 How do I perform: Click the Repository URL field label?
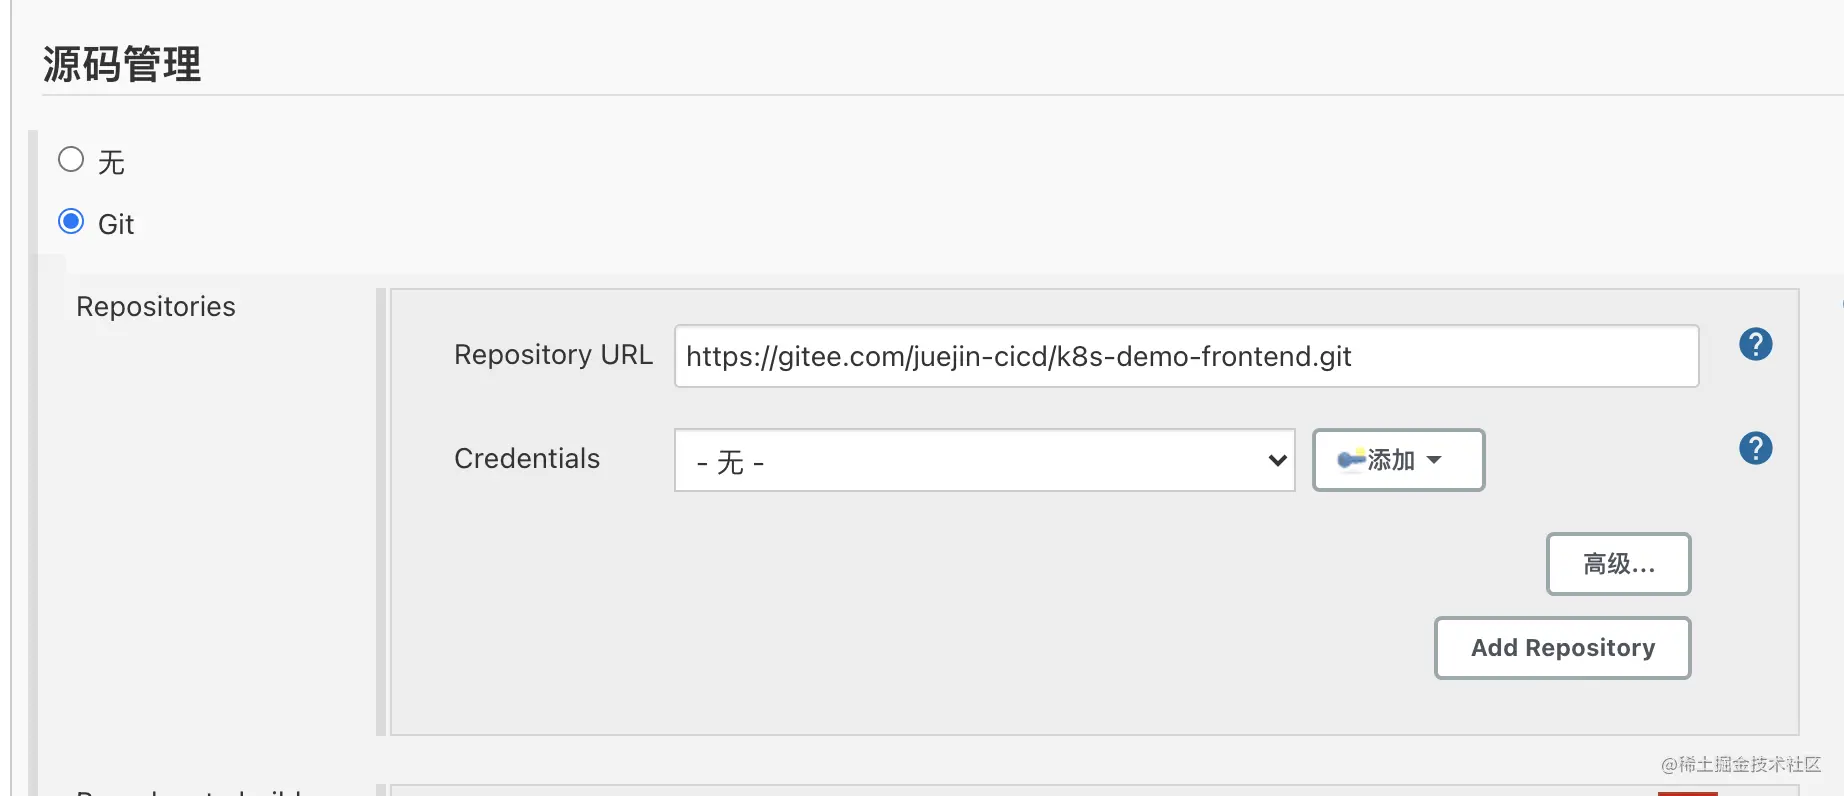pos(553,355)
